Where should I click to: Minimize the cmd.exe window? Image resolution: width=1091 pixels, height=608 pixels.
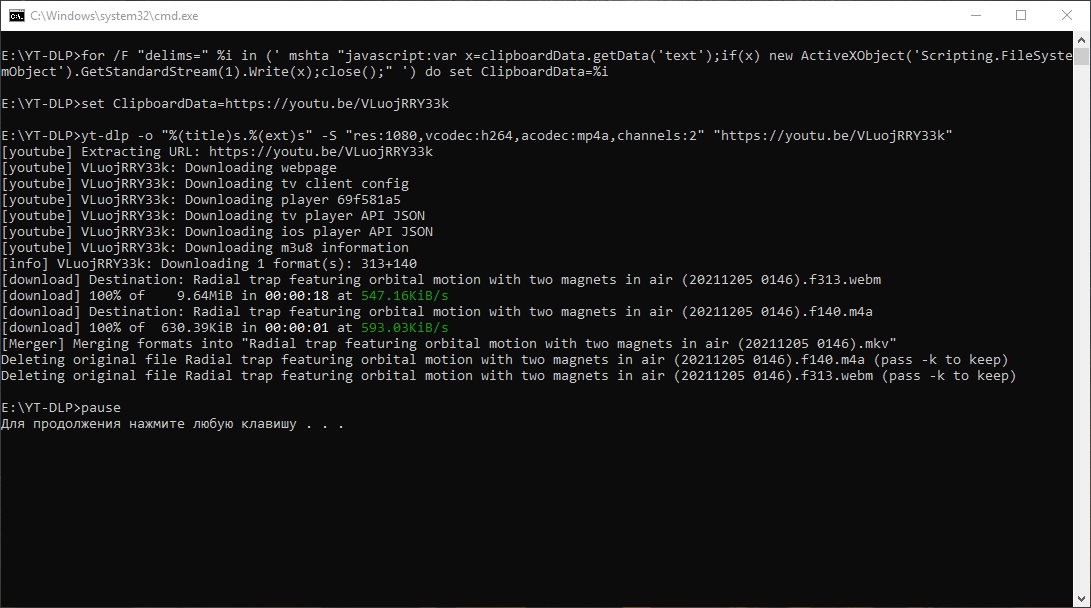pyautogui.click(x=975, y=15)
